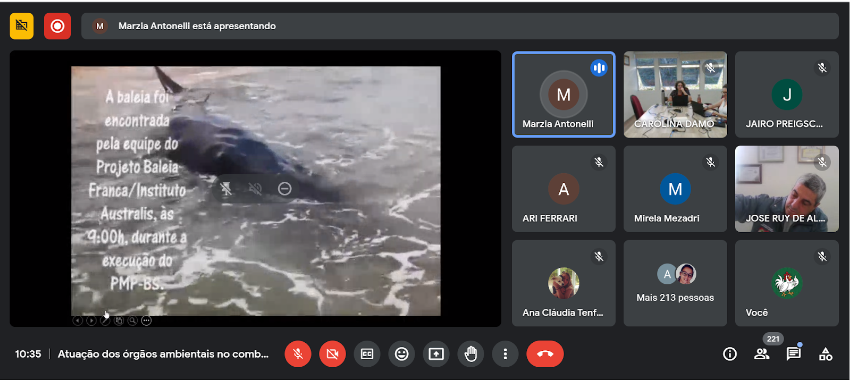
Task: Open the chat messages panel
Action: pyautogui.click(x=794, y=354)
